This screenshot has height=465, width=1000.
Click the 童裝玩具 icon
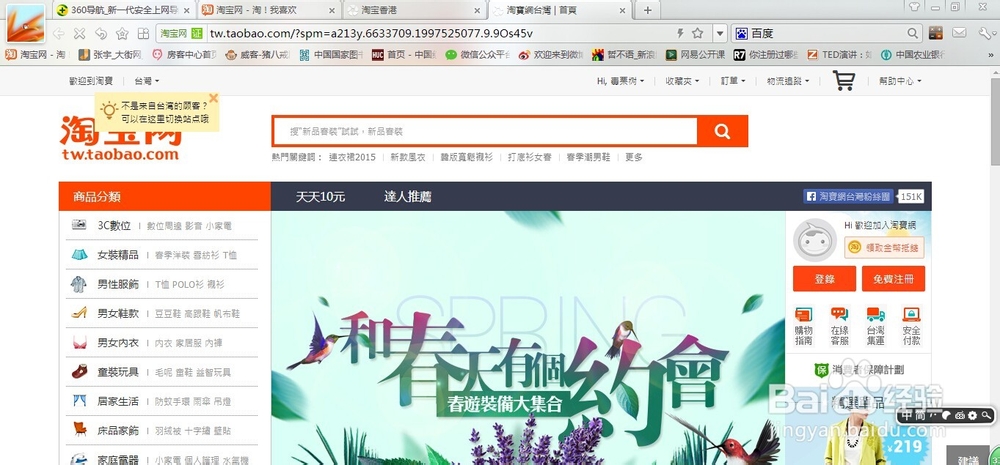click(x=79, y=371)
